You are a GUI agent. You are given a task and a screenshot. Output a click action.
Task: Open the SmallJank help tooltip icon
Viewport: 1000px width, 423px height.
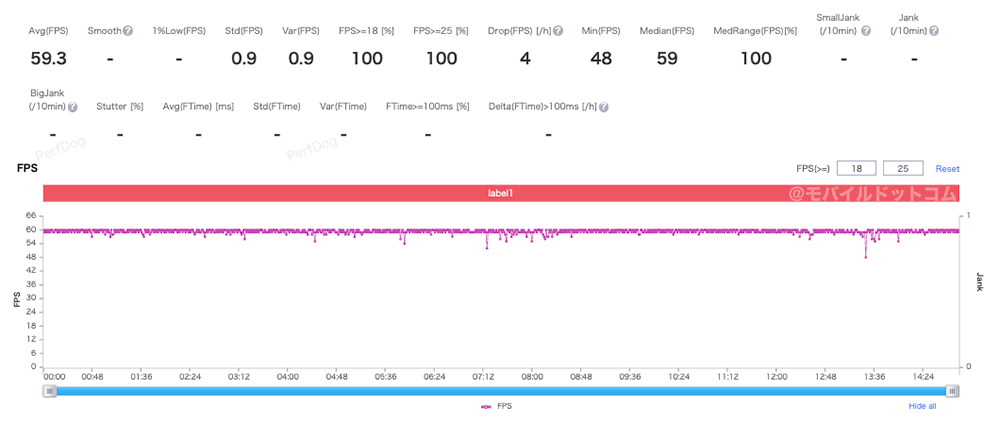[x=866, y=32]
